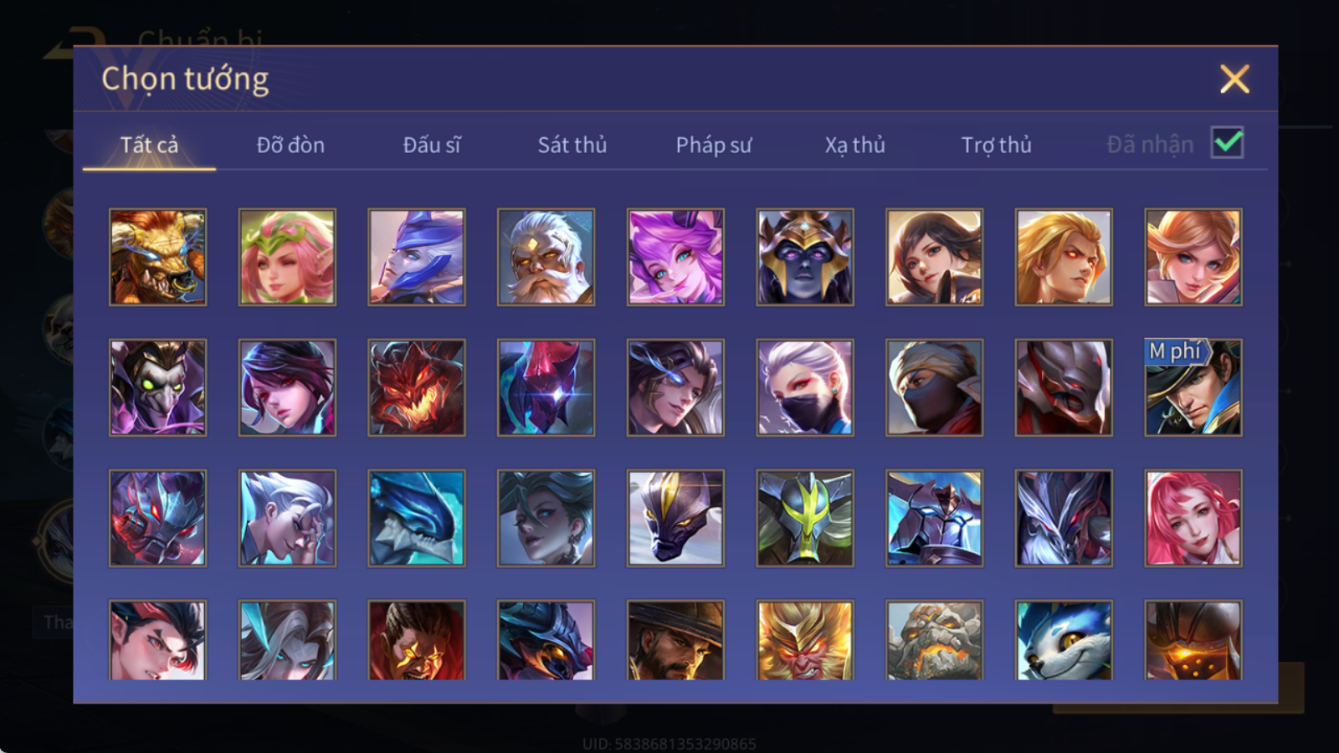The height and width of the screenshot is (753, 1339).
Task: Select the hero tagged "M phí"
Action: pos(1194,388)
